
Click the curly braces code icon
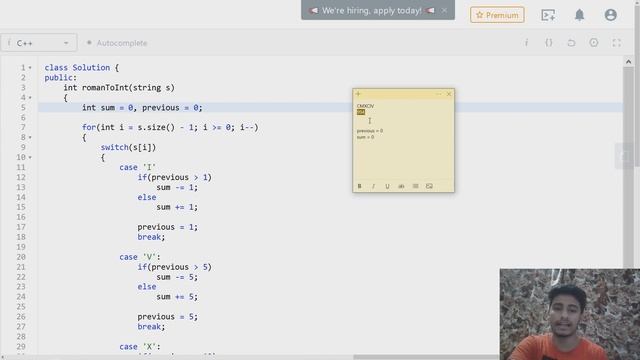549,42
